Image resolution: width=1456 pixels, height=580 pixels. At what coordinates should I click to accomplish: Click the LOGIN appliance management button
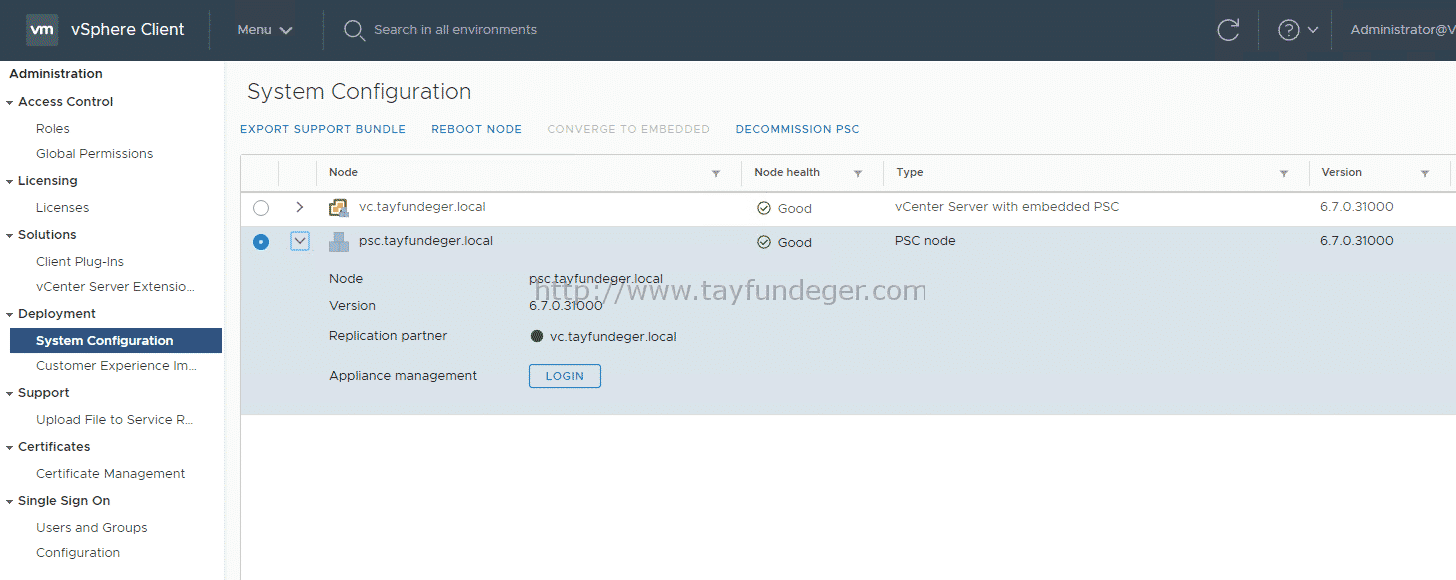[565, 376]
